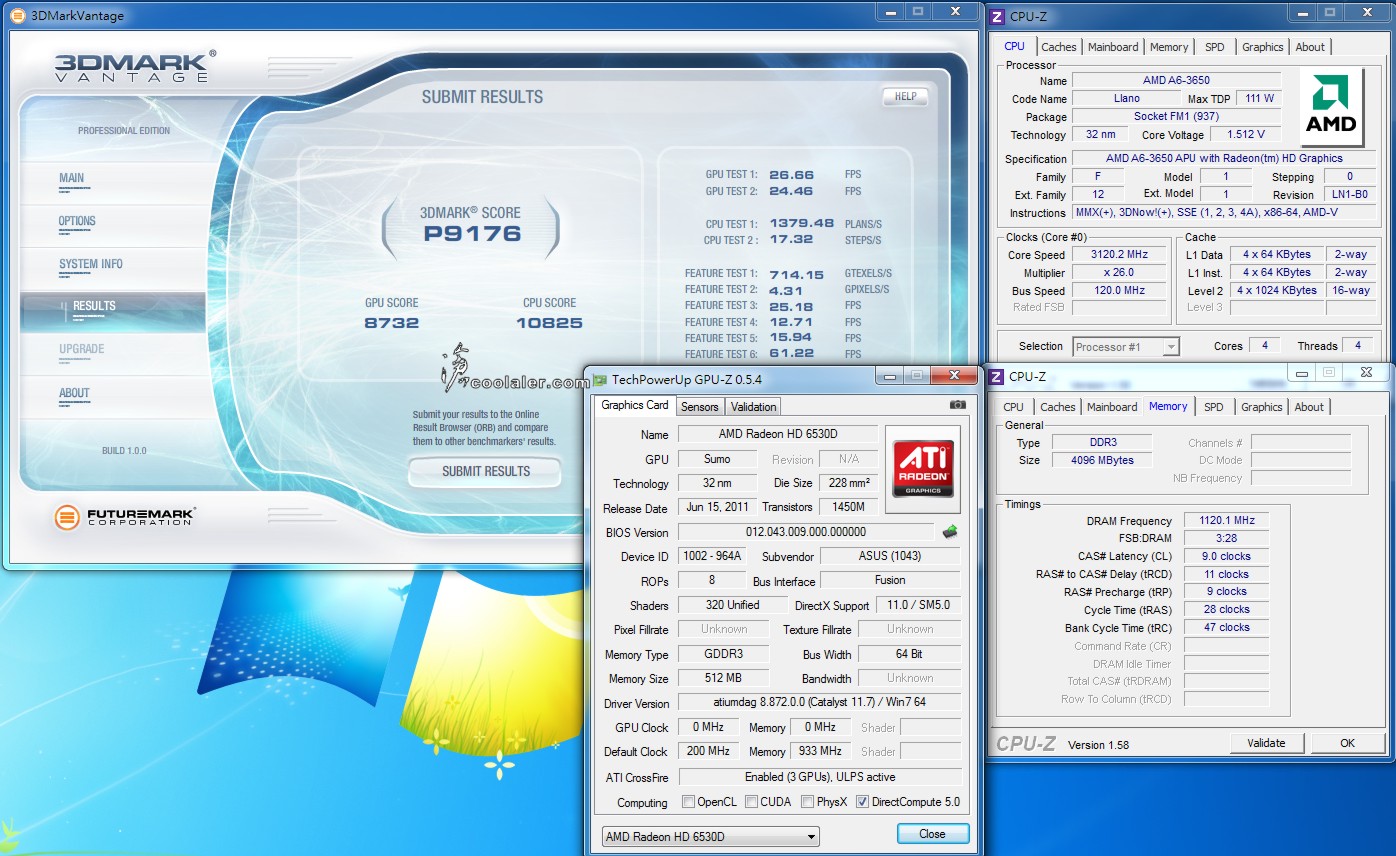Image resolution: width=1396 pixels, height=856 pixels.
Task: Click the Memory Size 4096 MBytes value
Action: [1100, 460]
